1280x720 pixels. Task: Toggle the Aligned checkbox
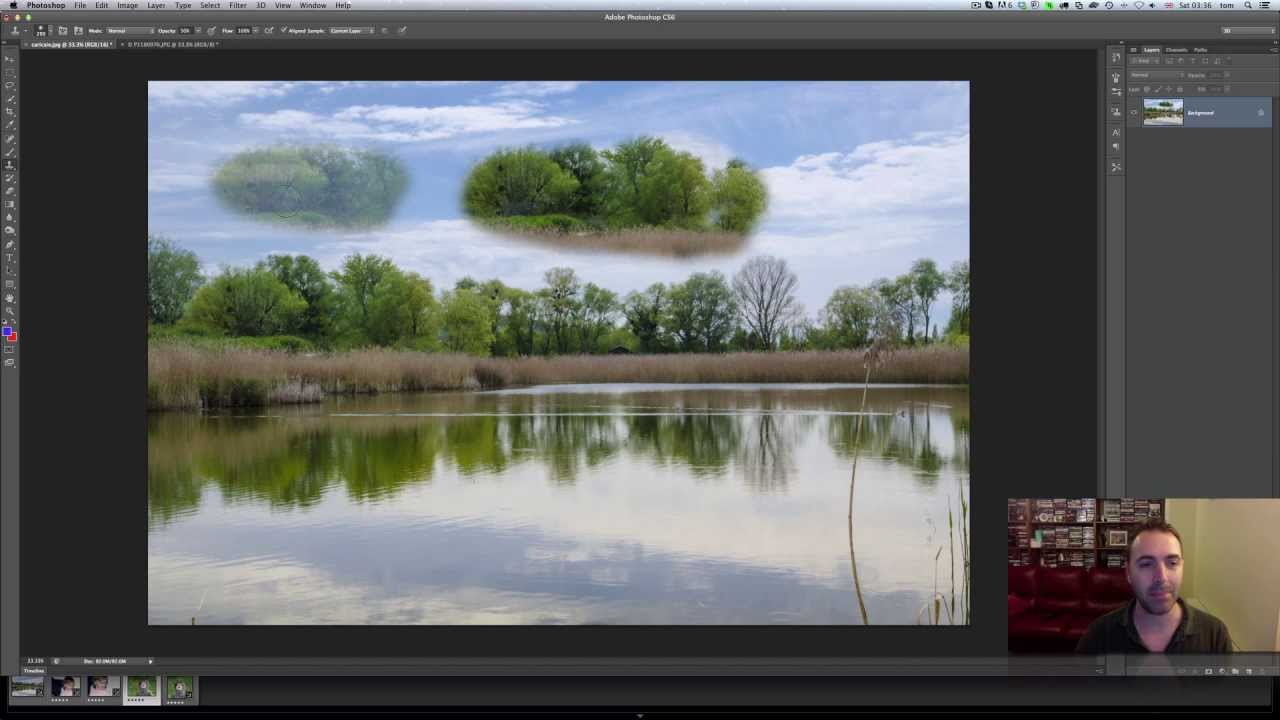tap(284, 30)
